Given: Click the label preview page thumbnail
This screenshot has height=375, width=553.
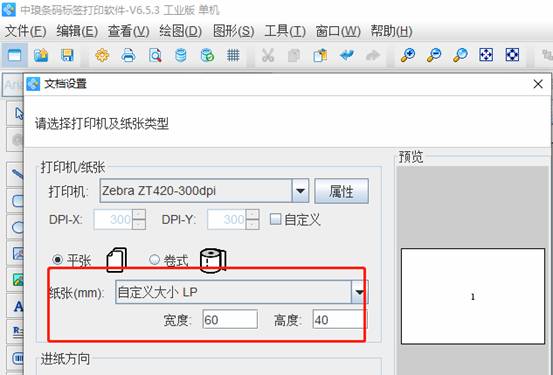Looking at the screenshot, I should tap(473, 296).
